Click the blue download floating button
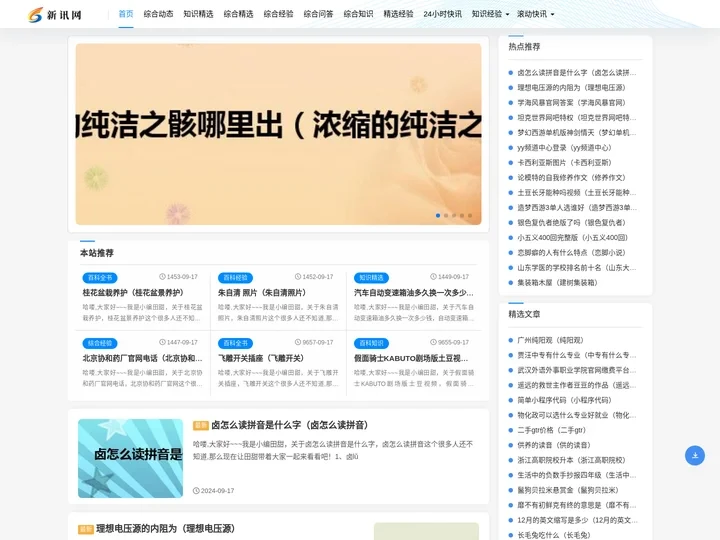Screen dimensions: 720x540 click(695, 455)
